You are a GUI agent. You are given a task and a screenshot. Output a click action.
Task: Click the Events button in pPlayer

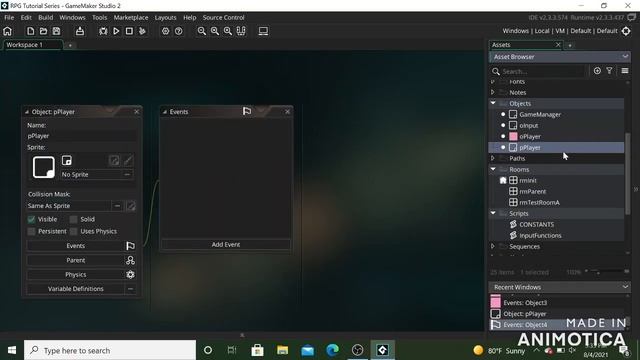[x=76, y=246]
